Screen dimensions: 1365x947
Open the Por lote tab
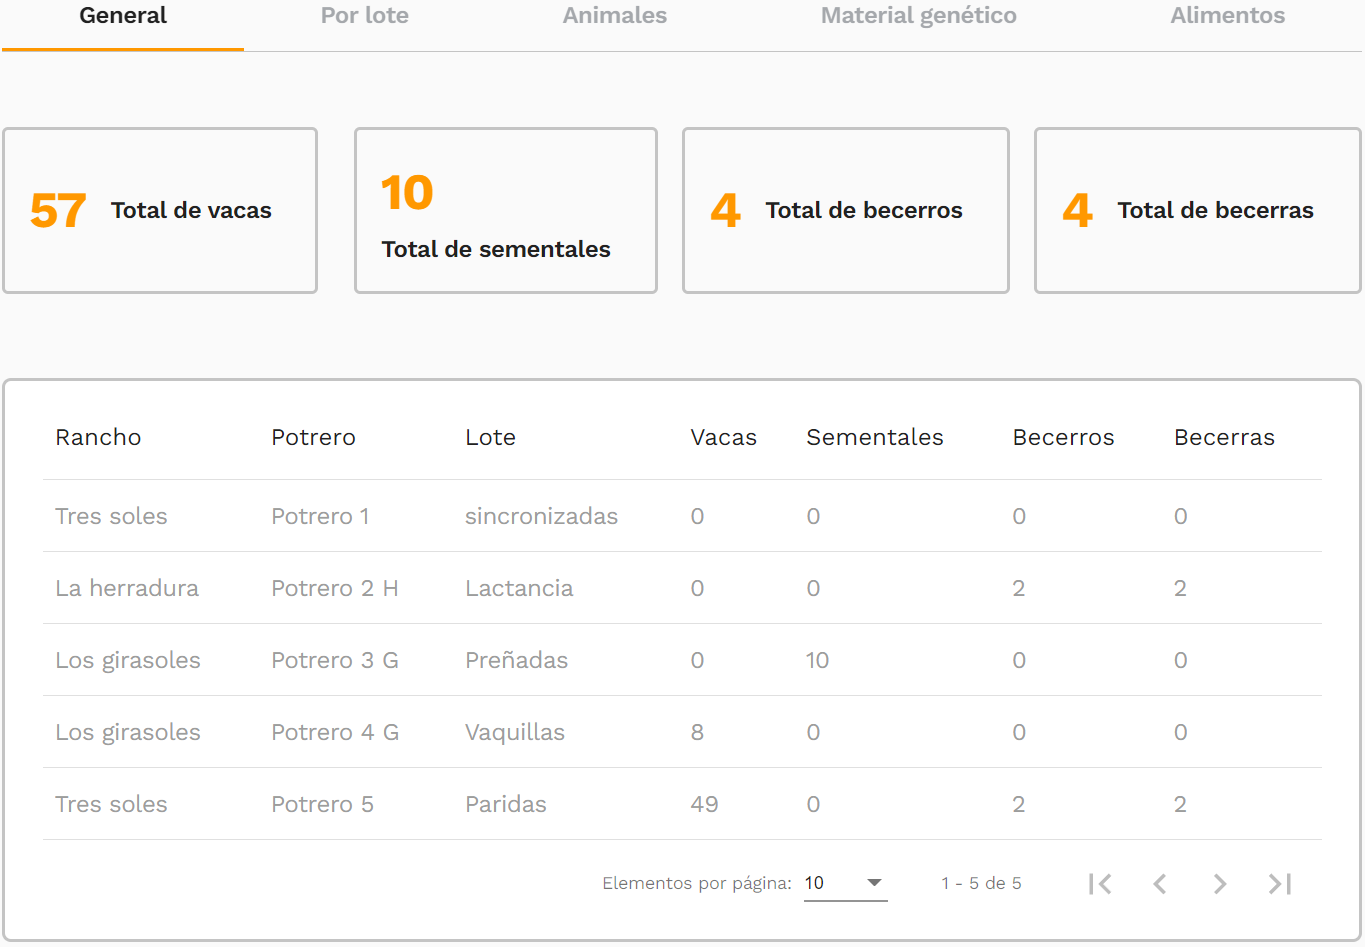pyautogui.click(x=365, y=16)
